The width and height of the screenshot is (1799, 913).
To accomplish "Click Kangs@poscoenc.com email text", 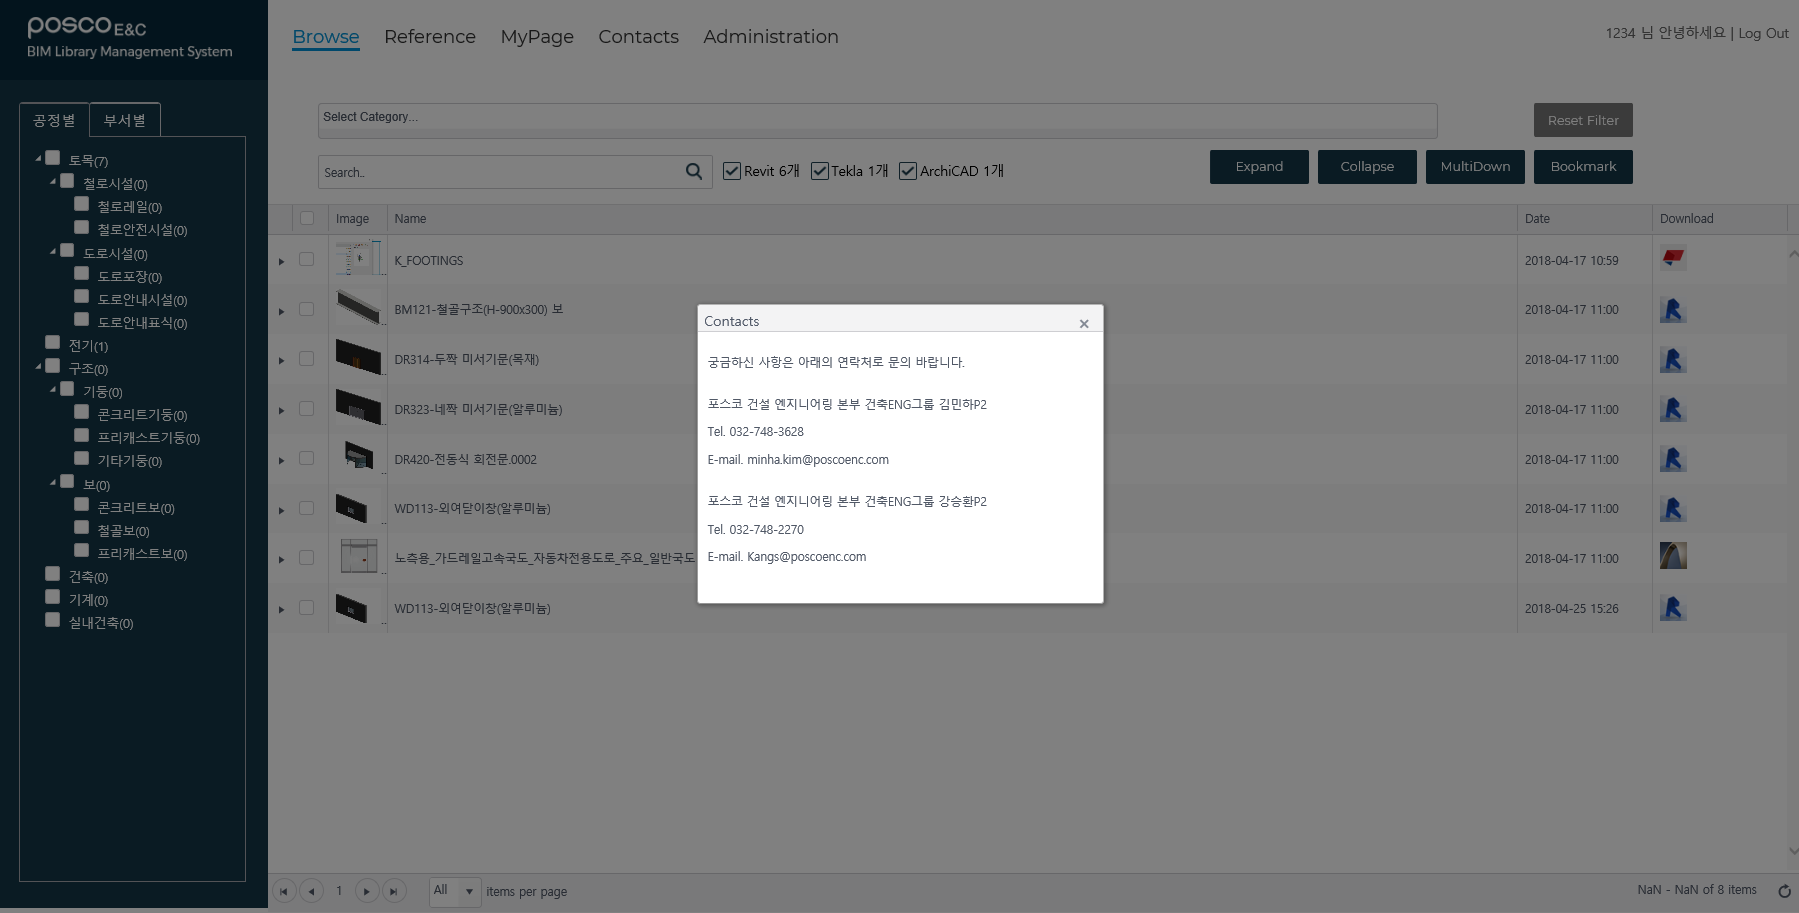I will coord(806,557).
